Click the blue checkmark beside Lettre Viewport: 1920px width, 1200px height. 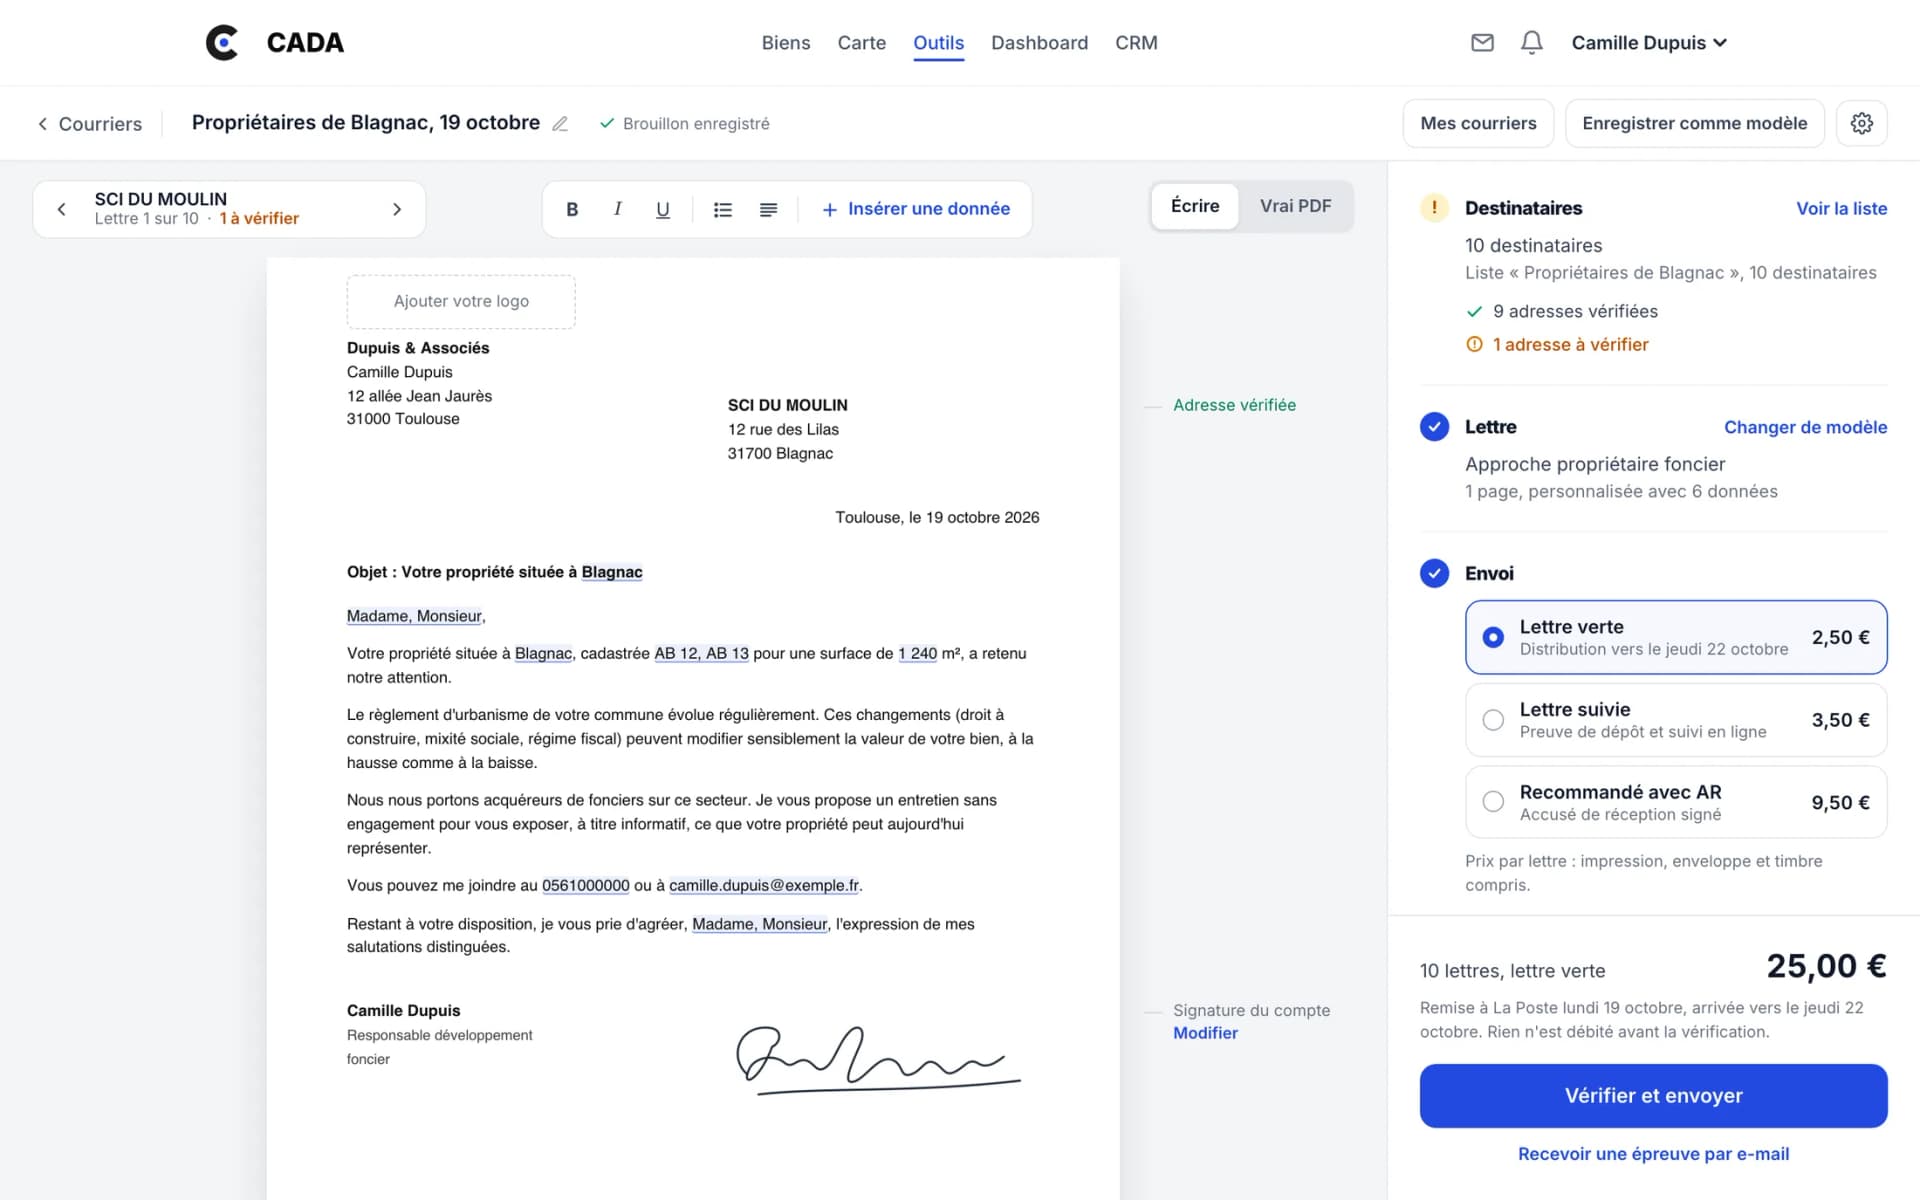[x=1434, y=427]
